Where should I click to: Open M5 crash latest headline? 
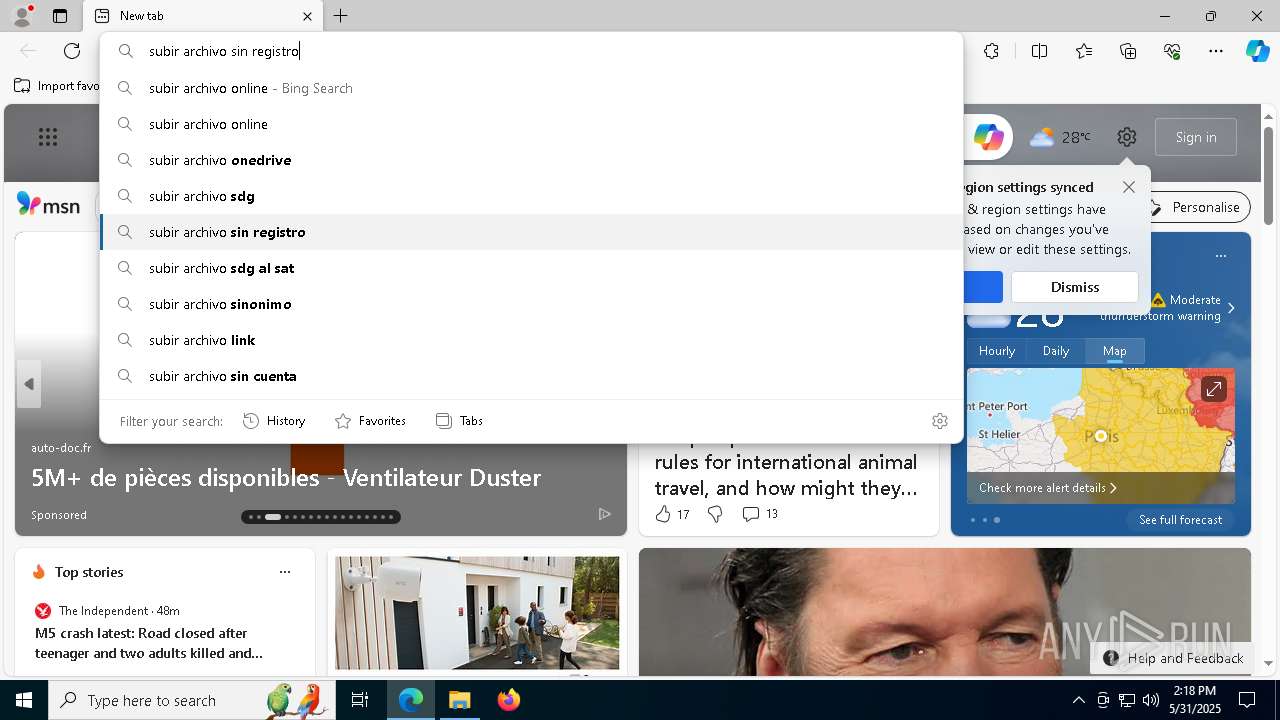pos(149,643)
